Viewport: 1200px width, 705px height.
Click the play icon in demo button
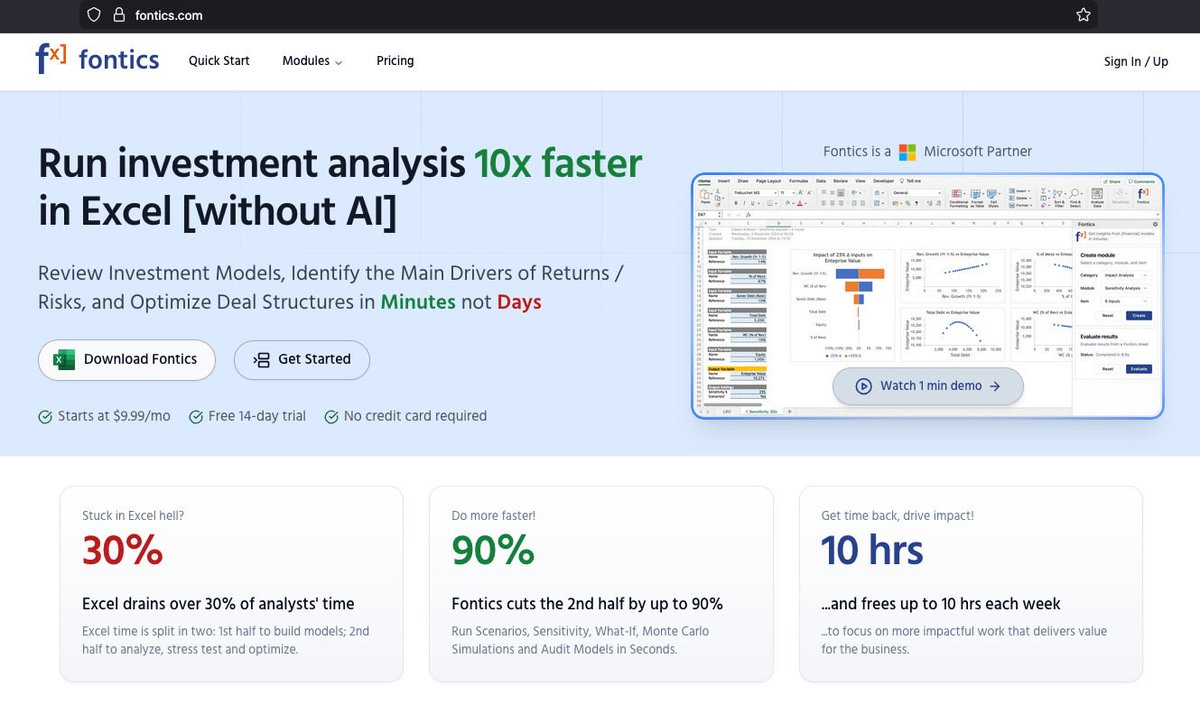tap(863, 386)
